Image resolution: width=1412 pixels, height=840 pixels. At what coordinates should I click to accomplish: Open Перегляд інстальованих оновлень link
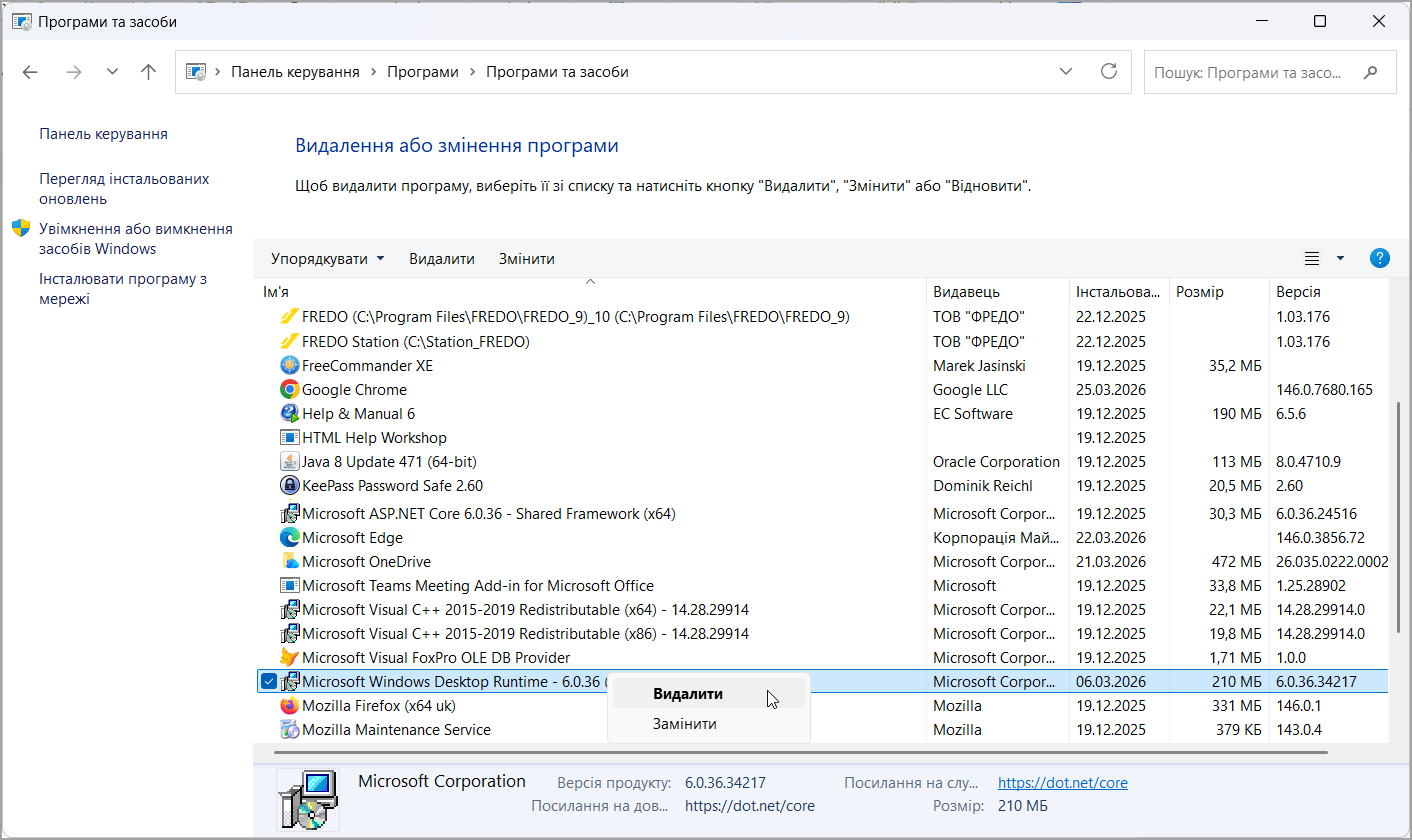coord(124,189)
